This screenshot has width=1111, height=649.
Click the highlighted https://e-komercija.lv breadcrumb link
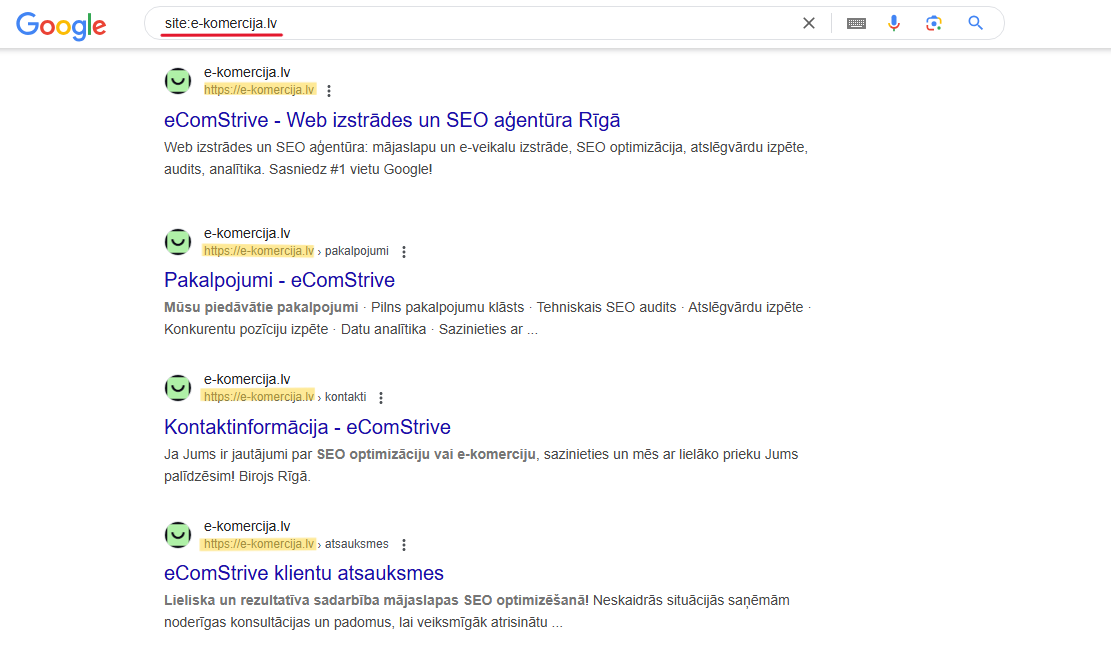point(259,89)
